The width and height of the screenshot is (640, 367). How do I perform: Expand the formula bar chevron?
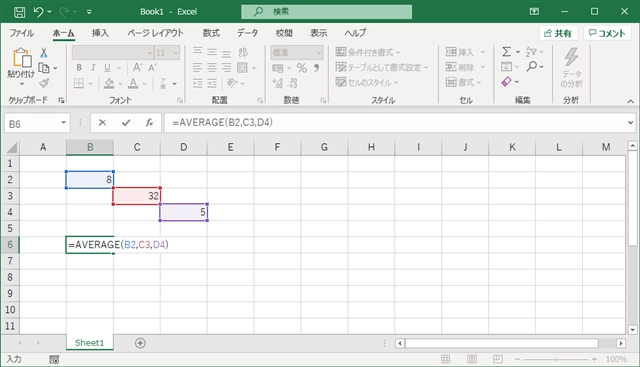631,122
